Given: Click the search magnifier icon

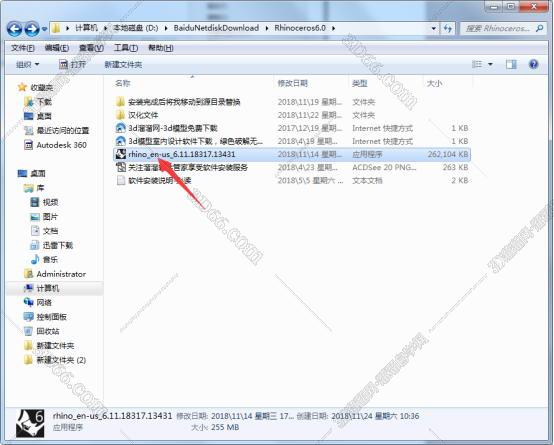Looking at the screenshot, I should [540, 28].
